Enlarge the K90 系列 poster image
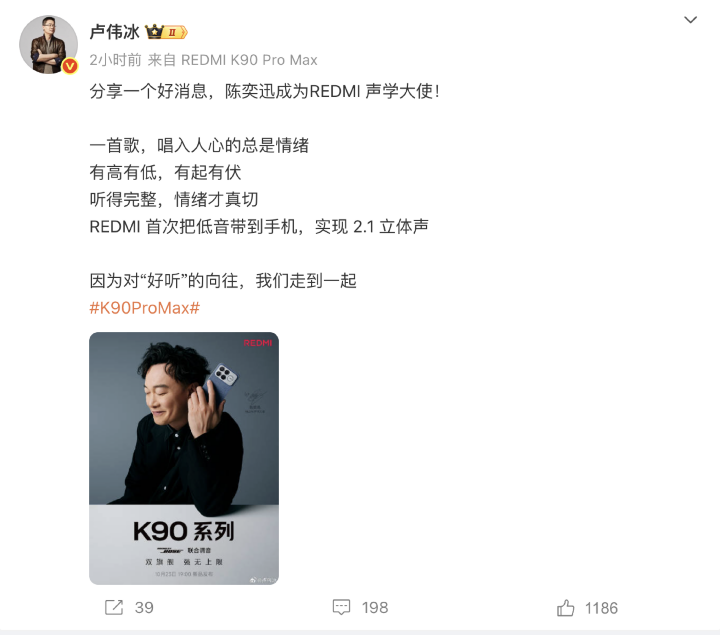 [x=184, y=458]
